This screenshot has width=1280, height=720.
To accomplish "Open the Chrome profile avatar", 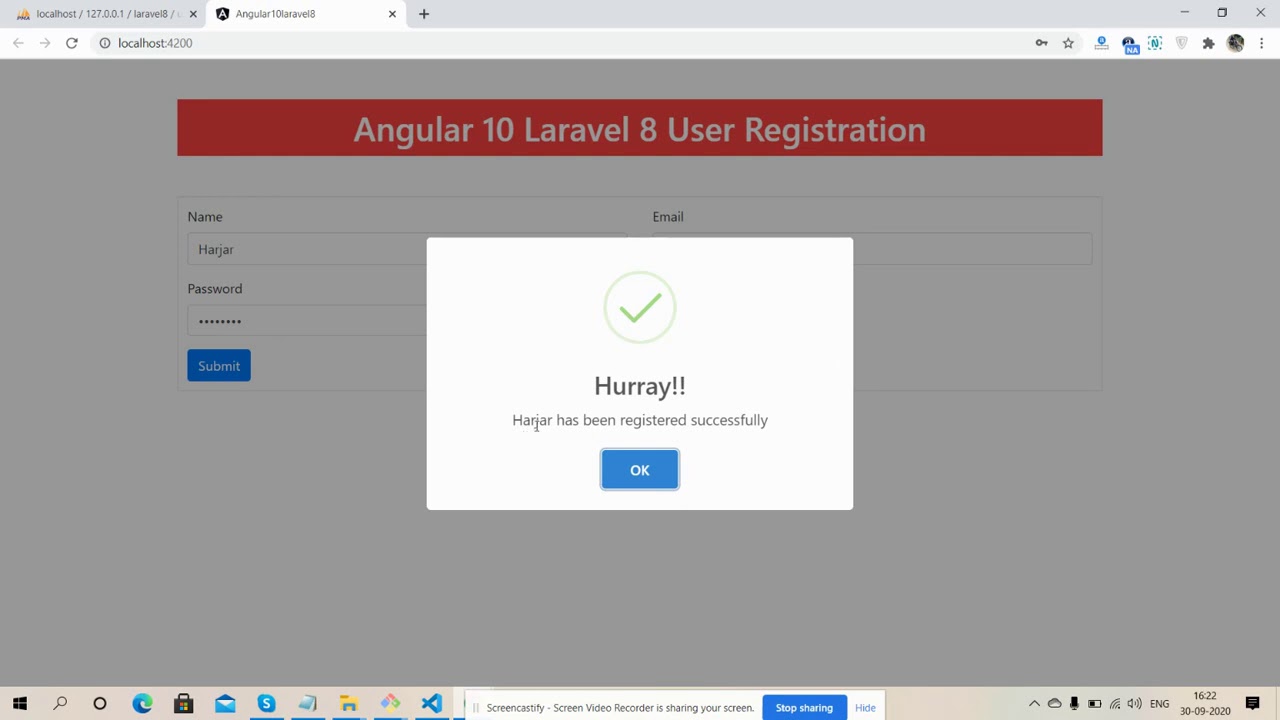I will (x=1235, y=43).
